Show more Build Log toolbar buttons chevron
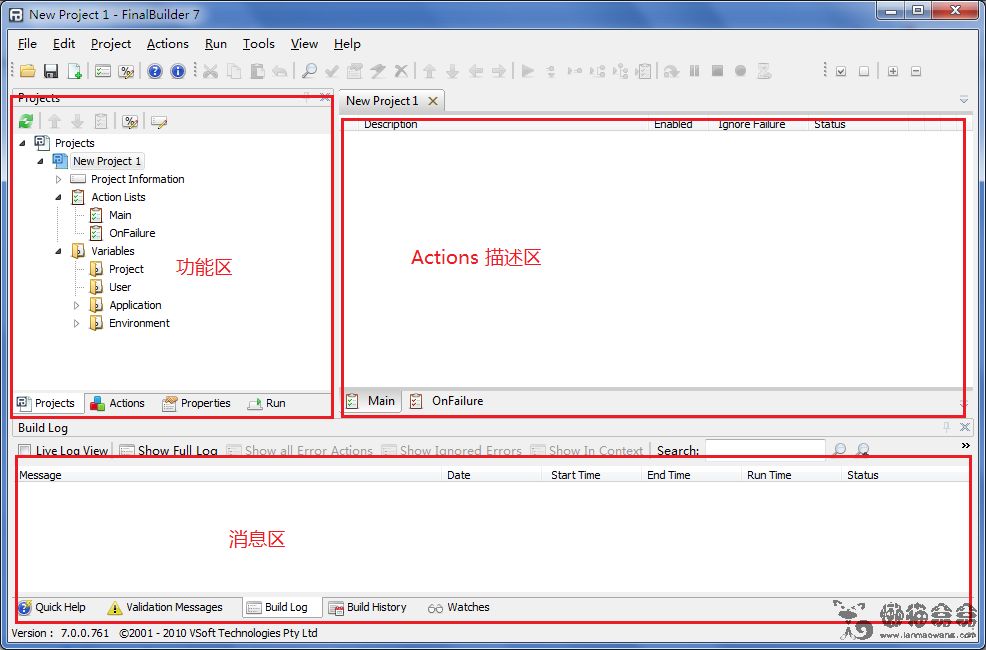Screen dimensions: 986x650 pyautogui.click(x=966, y=446)
